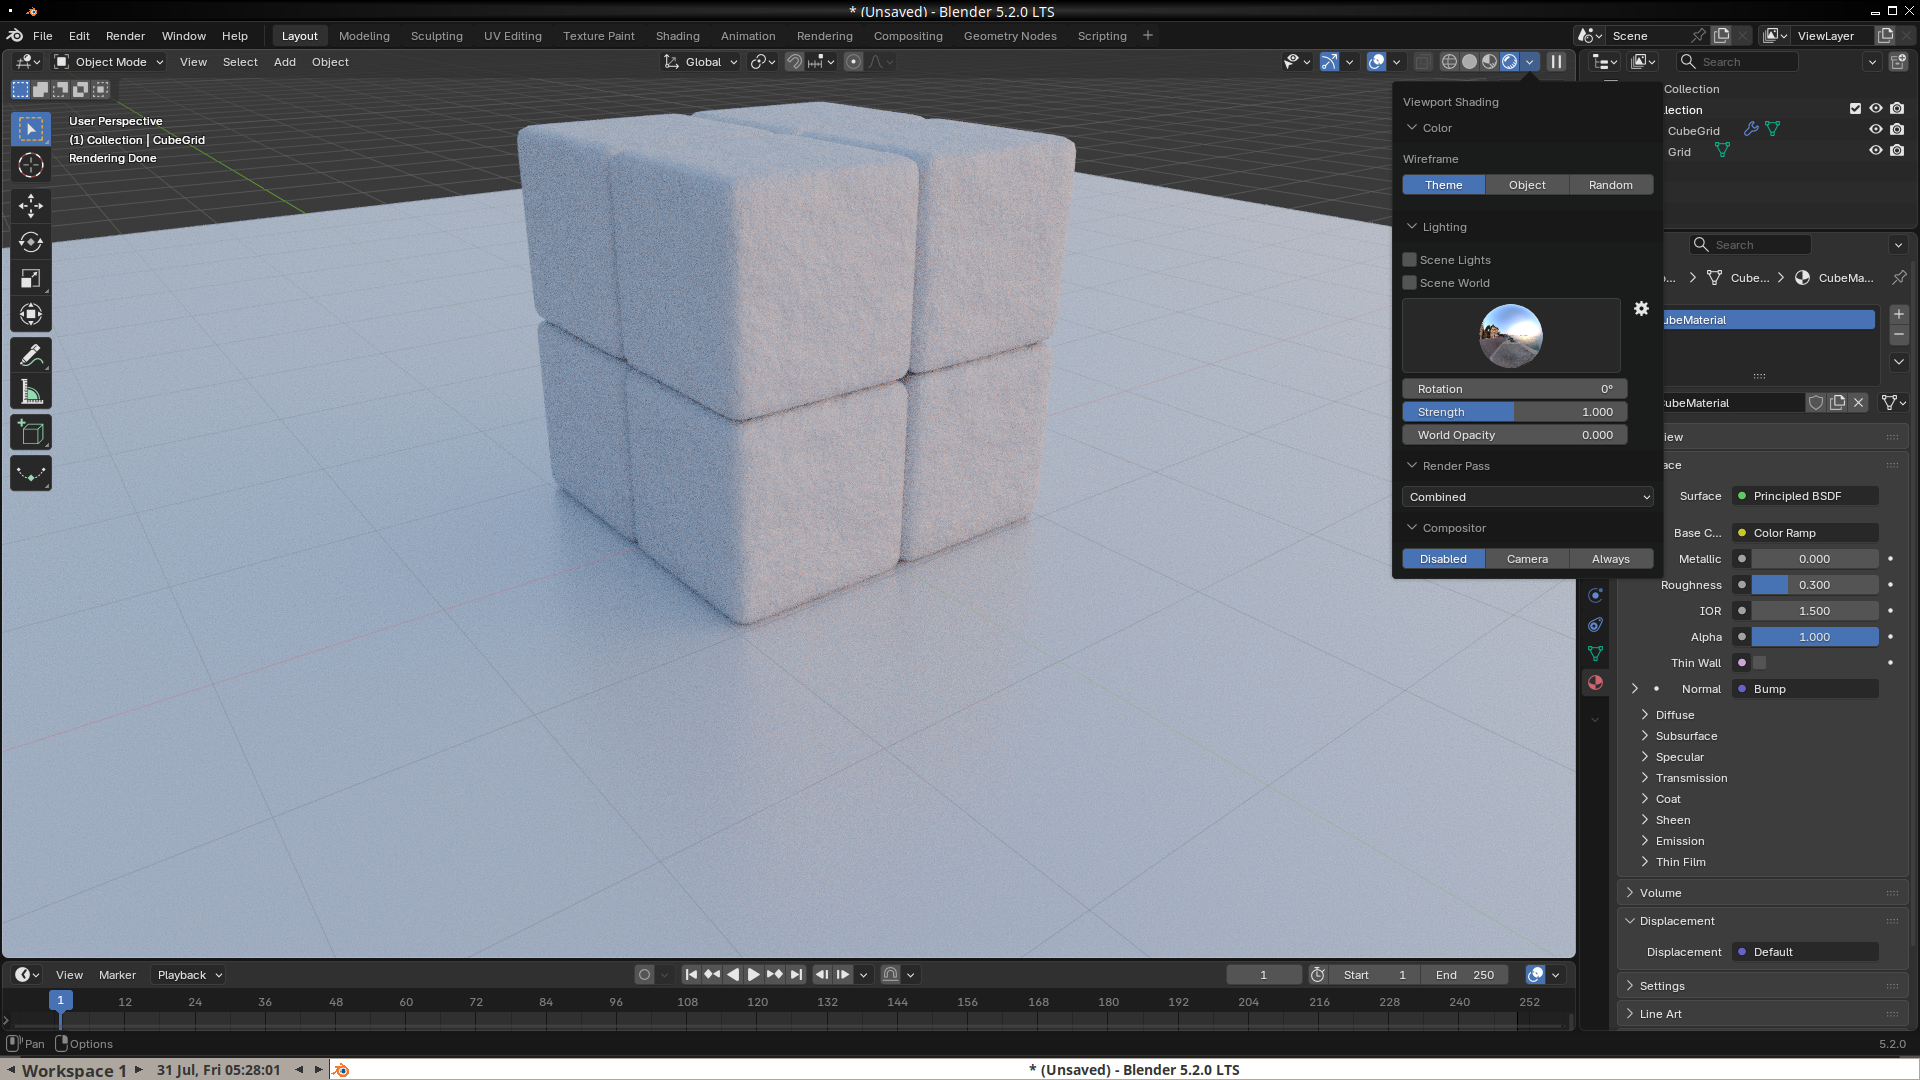The image size is (1920, 1080).
Task: Pause the viewport render preview
Action: tap(1556, 62)
